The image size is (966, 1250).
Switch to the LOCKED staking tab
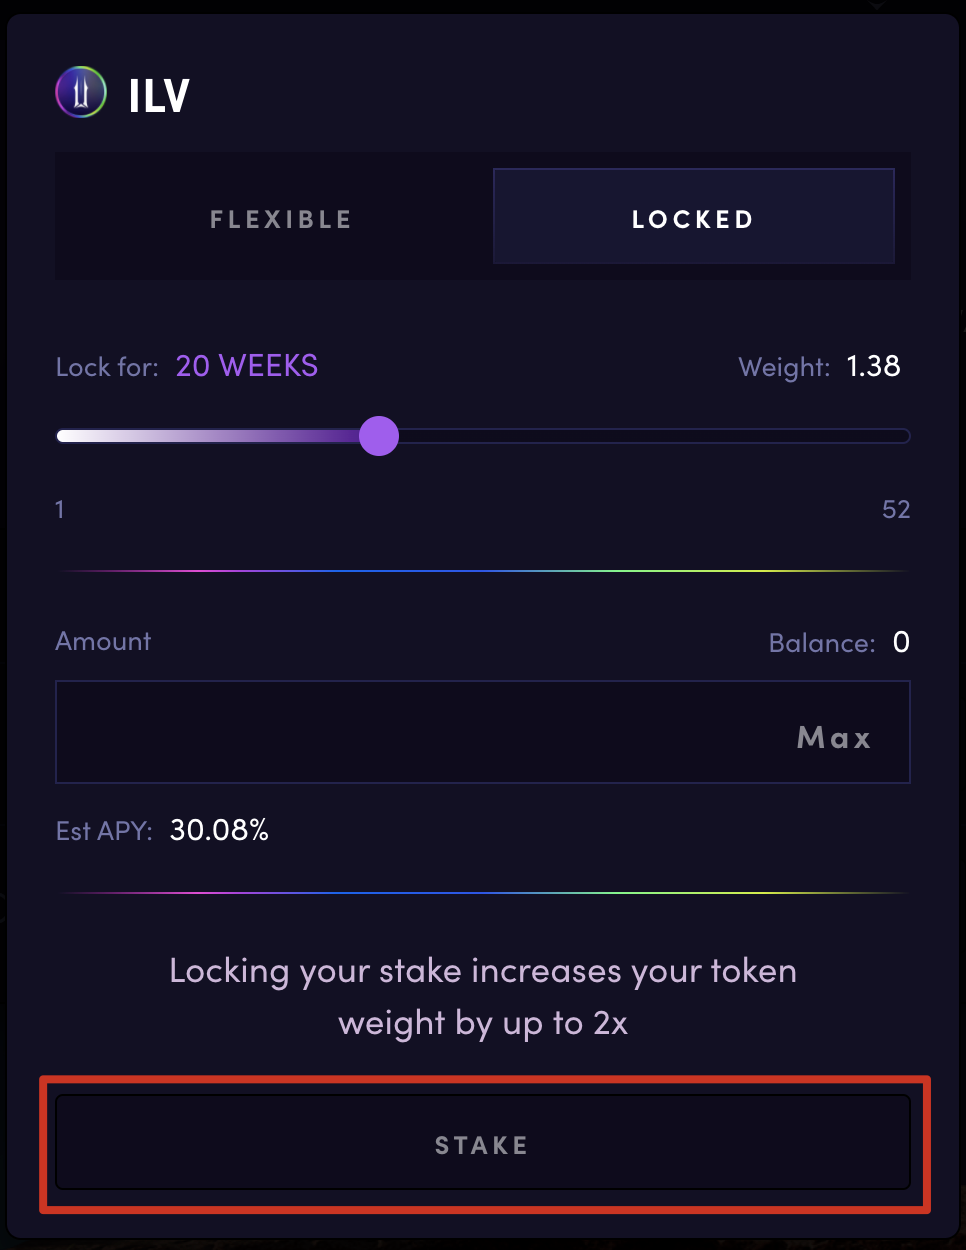pos(693,216)
